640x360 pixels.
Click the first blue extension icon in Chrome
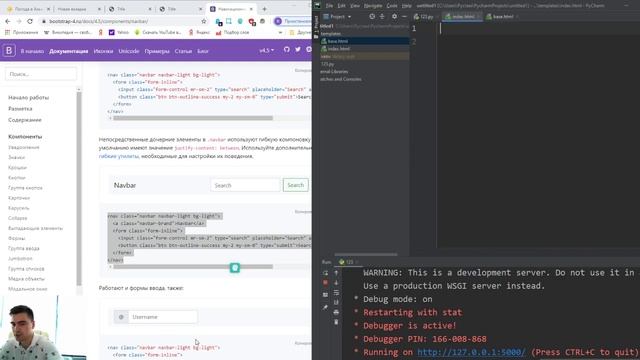click(x=219, y=21)
